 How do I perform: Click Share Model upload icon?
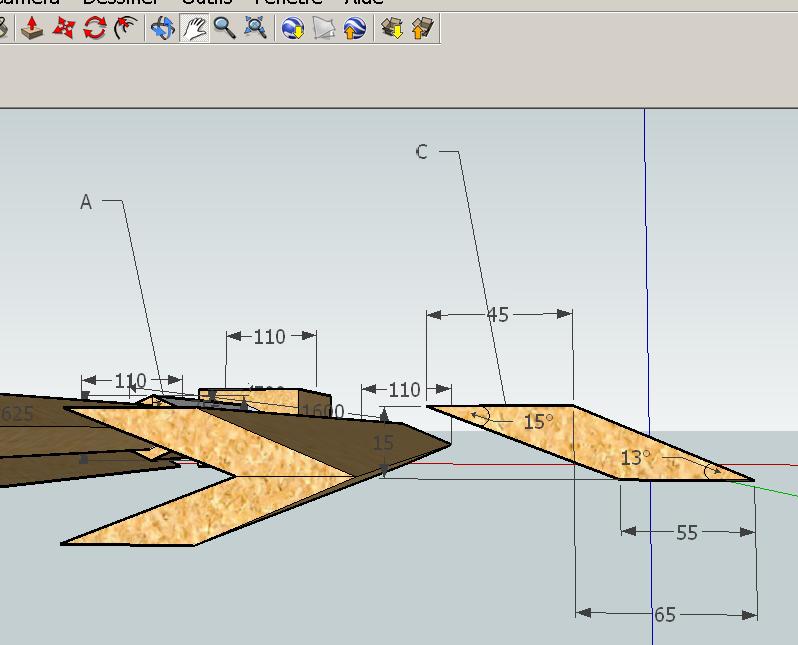pyautogui.click(x=422, y=28)
